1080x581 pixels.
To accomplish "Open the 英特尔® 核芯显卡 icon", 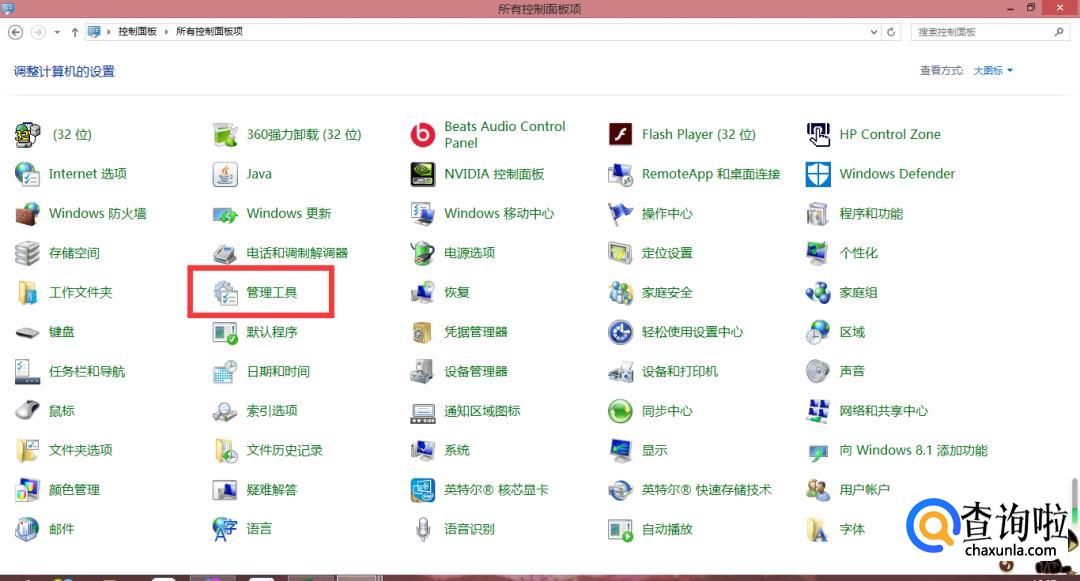I will click(422, 490).
